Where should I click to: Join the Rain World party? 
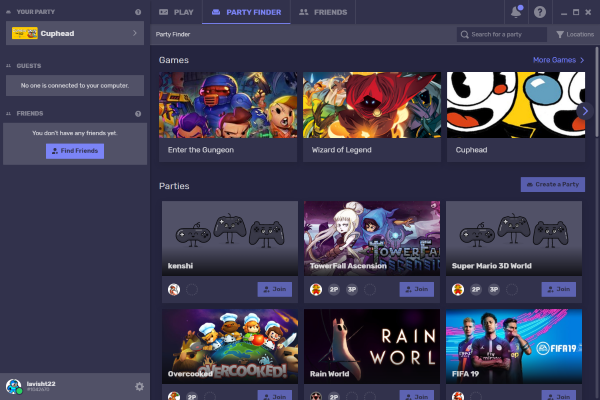pos(417,395)
